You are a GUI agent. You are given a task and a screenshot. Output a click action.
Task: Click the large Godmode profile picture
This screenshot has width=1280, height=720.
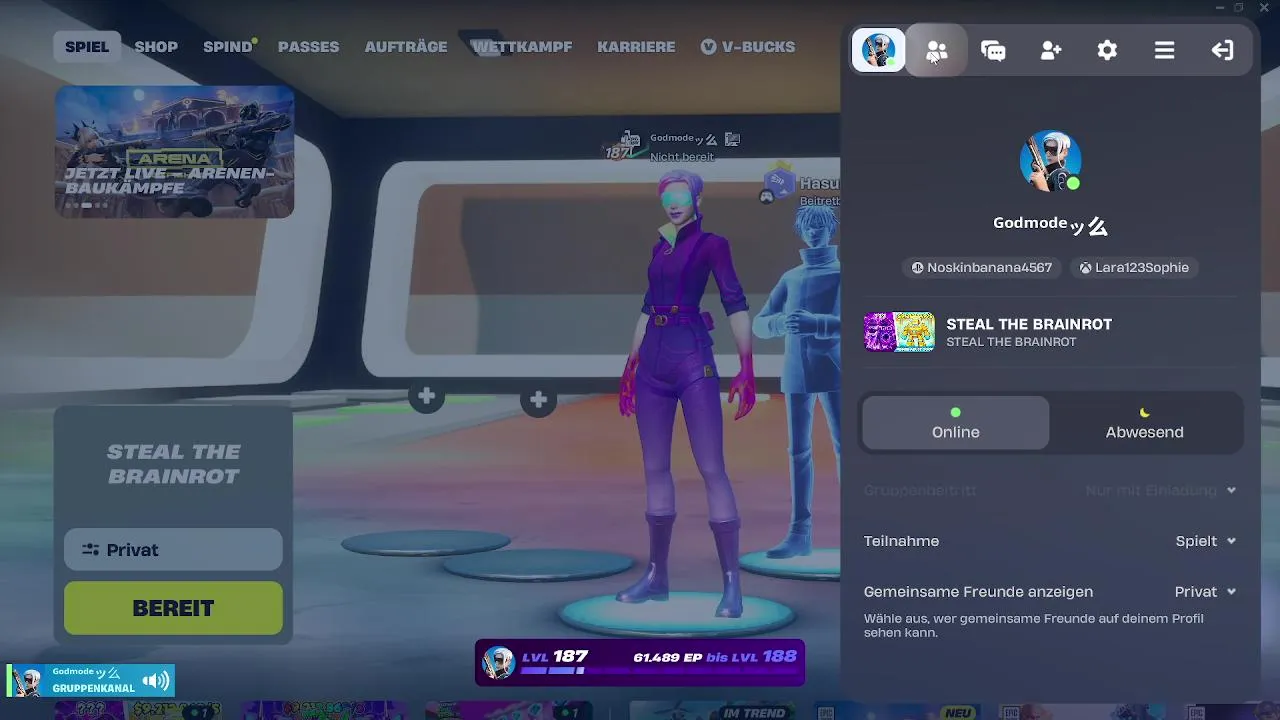(1050, 160)
